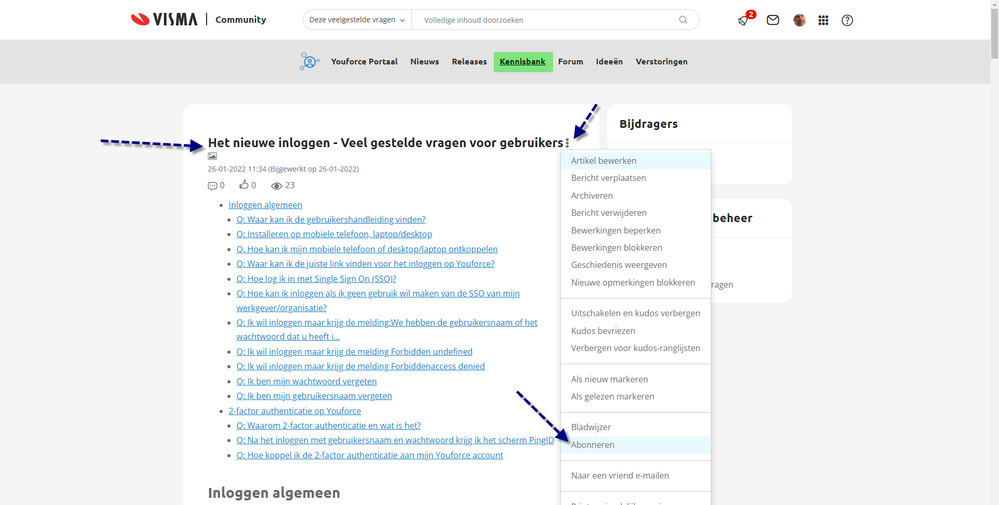Click the views eye icon
This screenshot has width=999, height=505.
tap(277, 186)
